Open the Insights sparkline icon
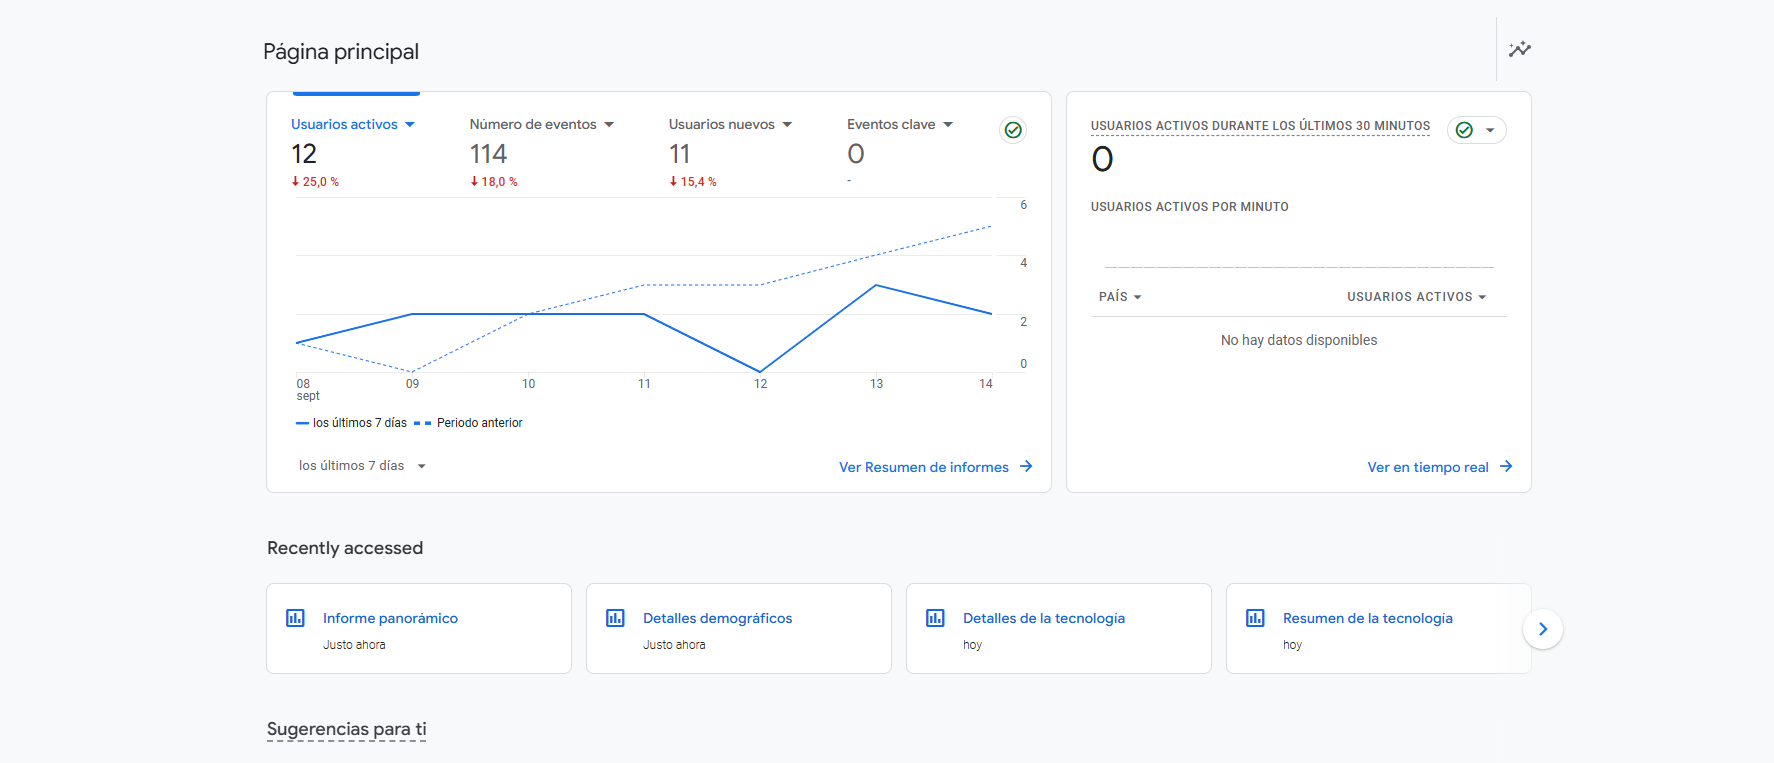1774x763 pixels. [1519, 49]
